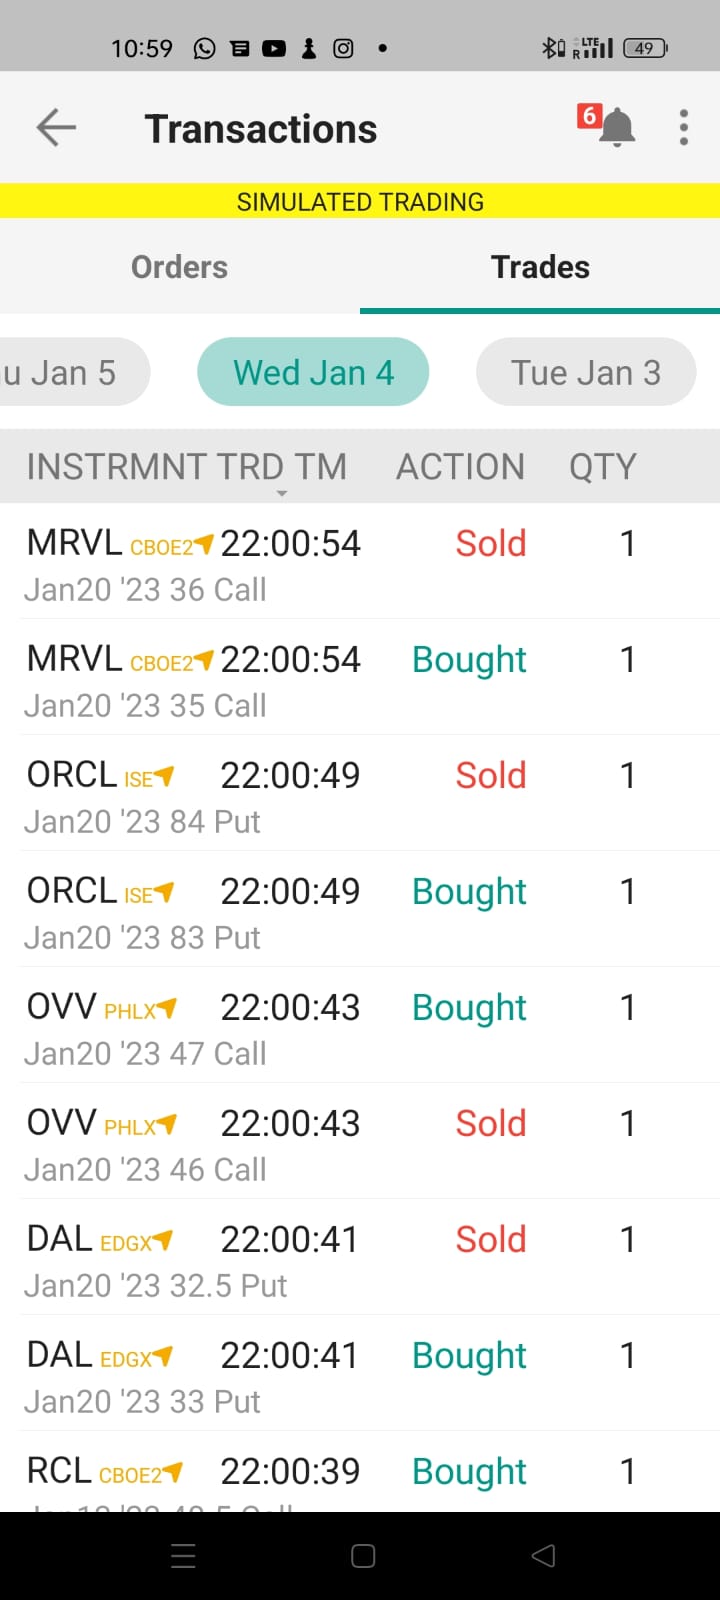
Task: Select the Tue Jan 3 date chip
Action: pos(586,372)
